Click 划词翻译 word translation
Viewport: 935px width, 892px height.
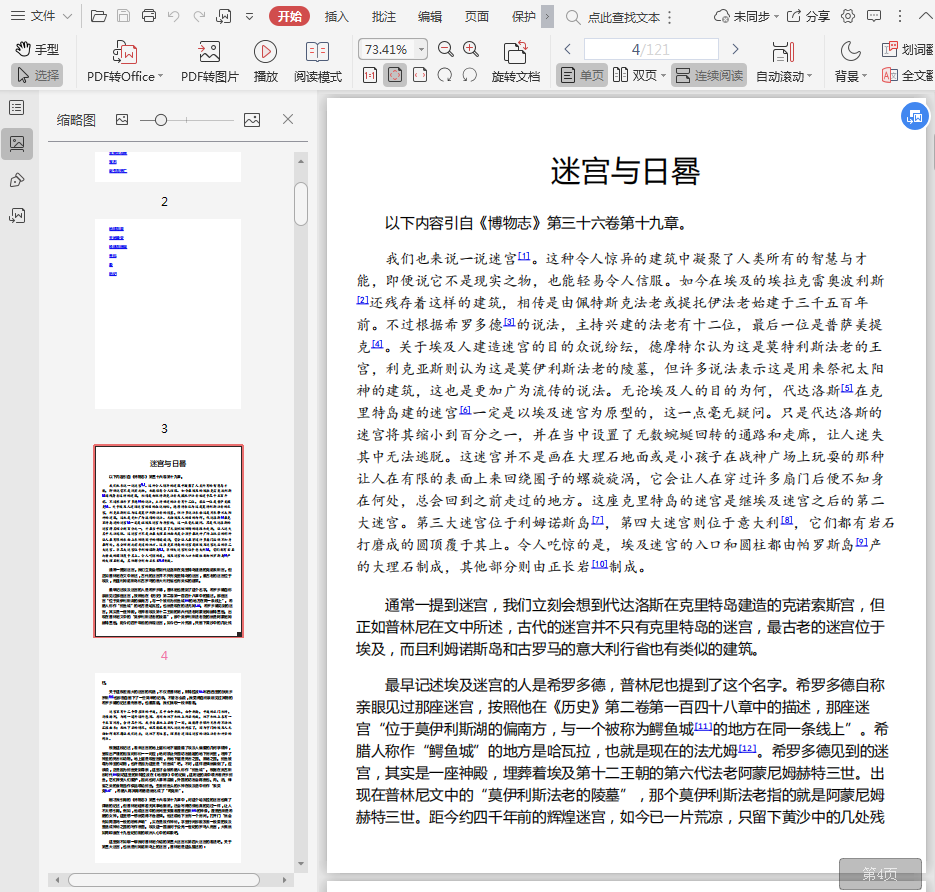pyautogui.click(x=908, y=49)
